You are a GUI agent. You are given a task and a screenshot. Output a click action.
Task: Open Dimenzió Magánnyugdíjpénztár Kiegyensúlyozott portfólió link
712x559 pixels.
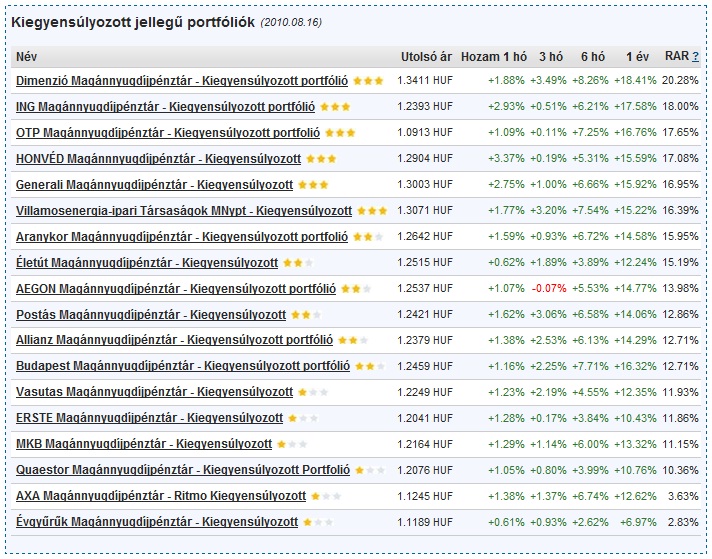182,81
